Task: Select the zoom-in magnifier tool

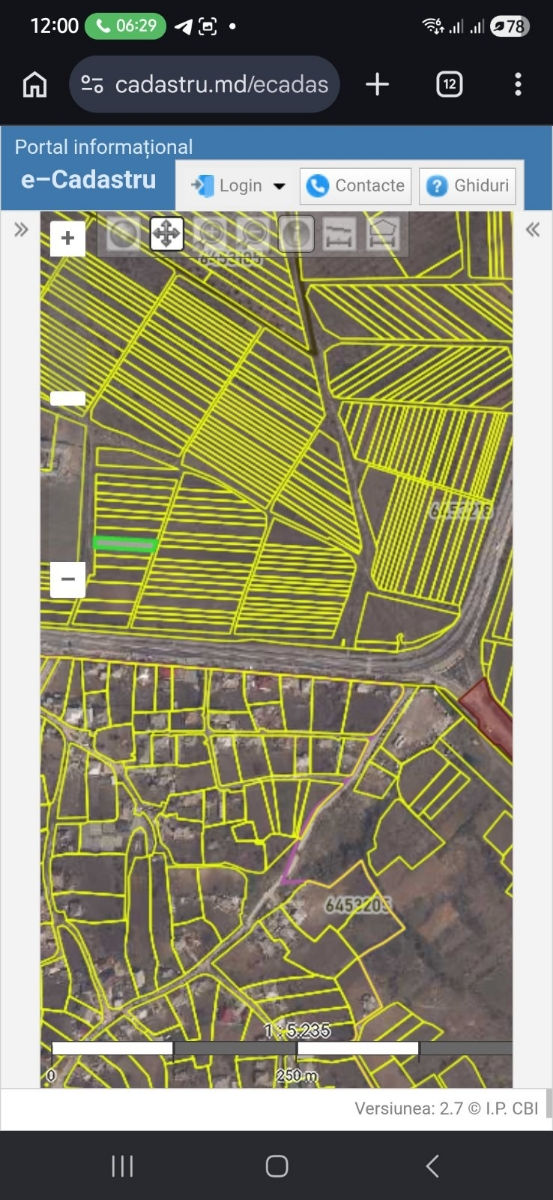Action: [x=210, y=234]
